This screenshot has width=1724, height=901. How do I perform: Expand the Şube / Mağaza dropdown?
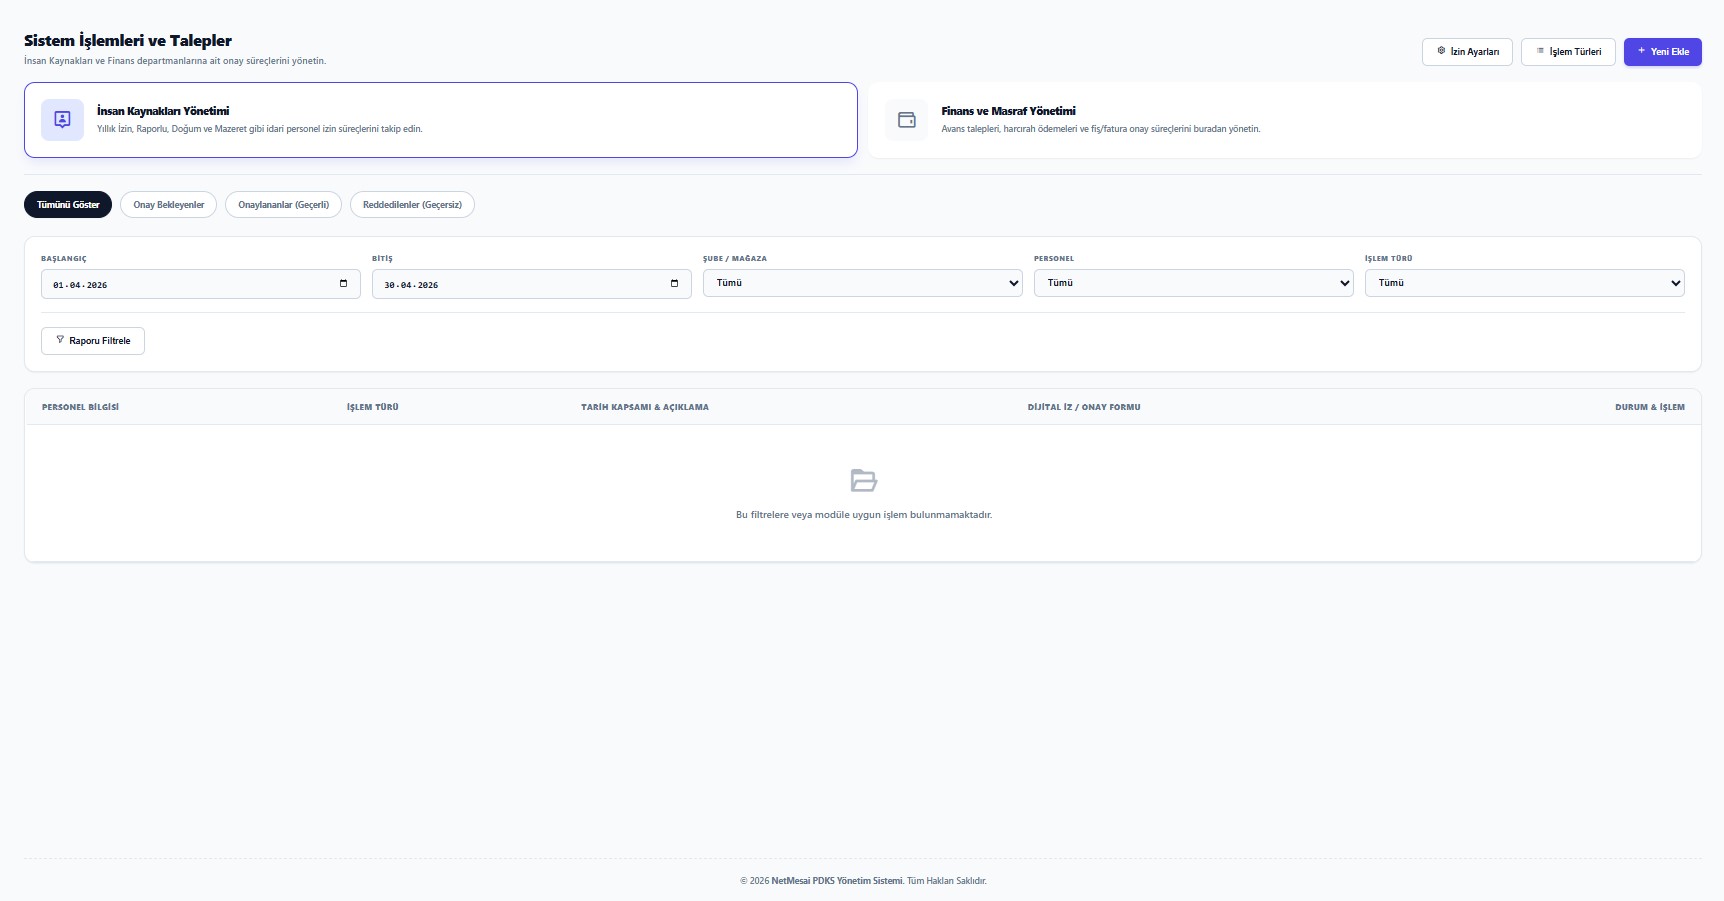click(x=863, y=283)
